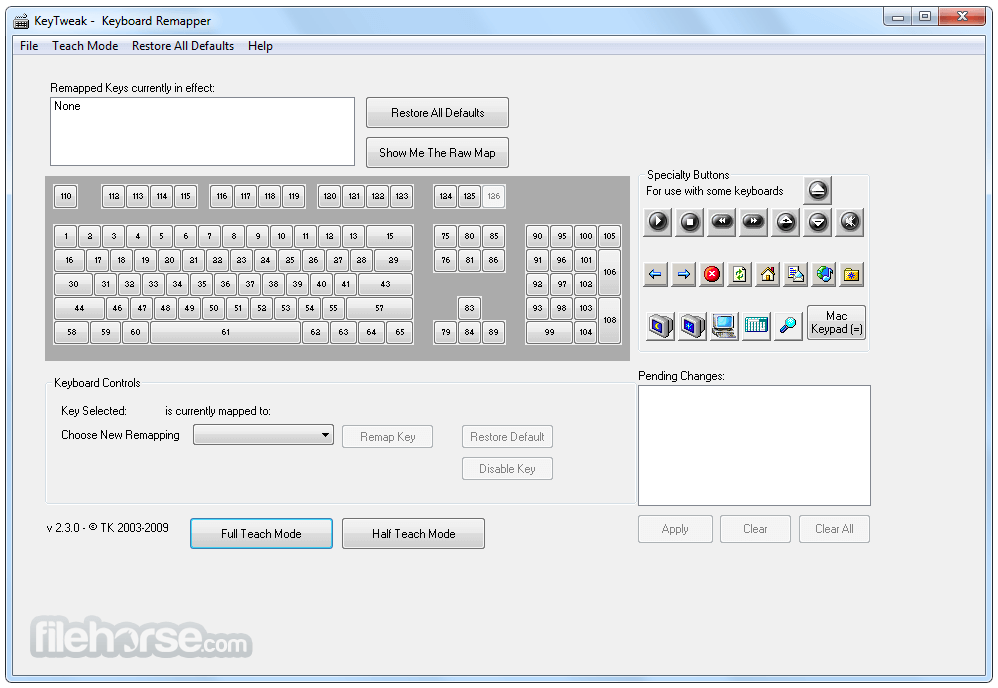Click the Full Teach Mode button
This screenshot has width=998, height=688.
coord(261,533)
